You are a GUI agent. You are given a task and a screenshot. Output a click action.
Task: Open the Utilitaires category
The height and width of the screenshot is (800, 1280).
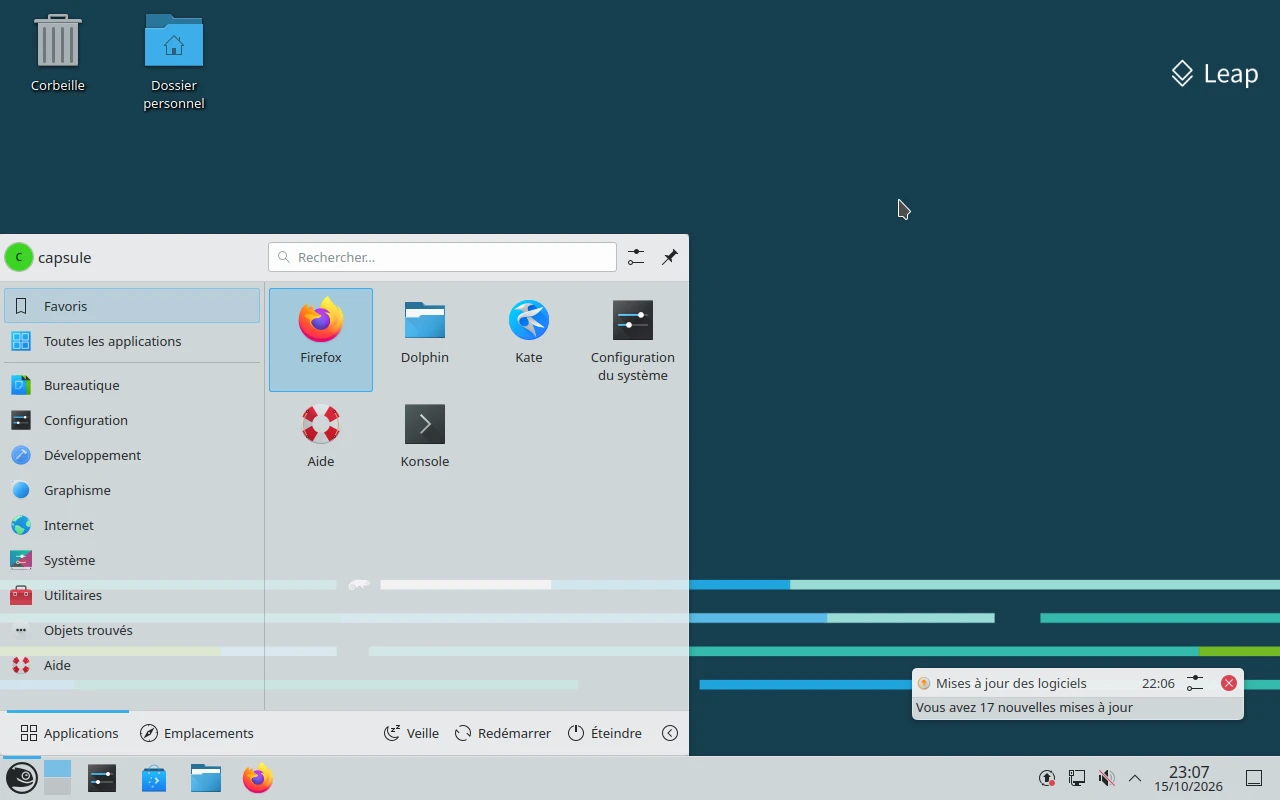(x=132, y=595)
